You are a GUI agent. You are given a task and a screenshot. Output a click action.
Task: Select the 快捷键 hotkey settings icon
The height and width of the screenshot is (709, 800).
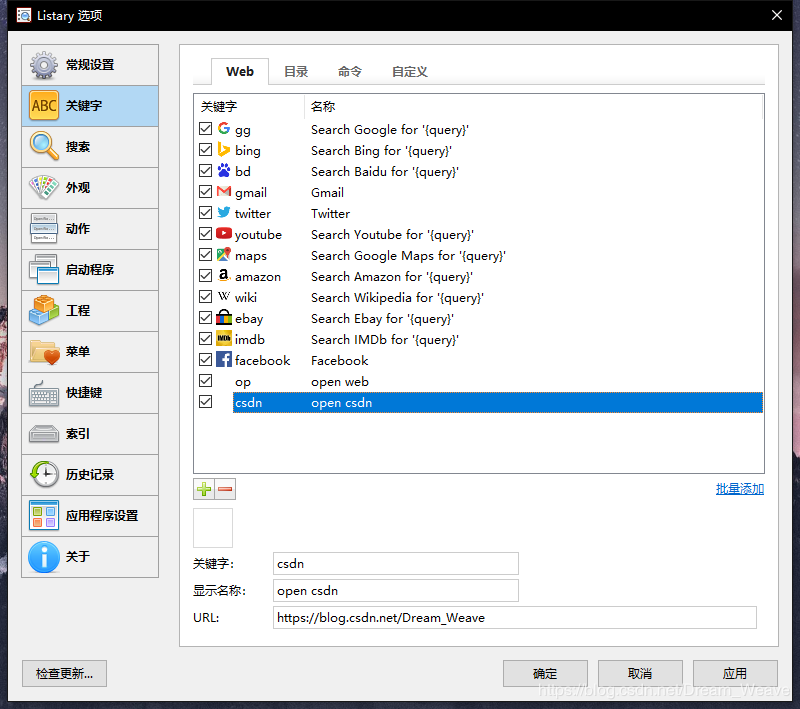pos(89,392)
